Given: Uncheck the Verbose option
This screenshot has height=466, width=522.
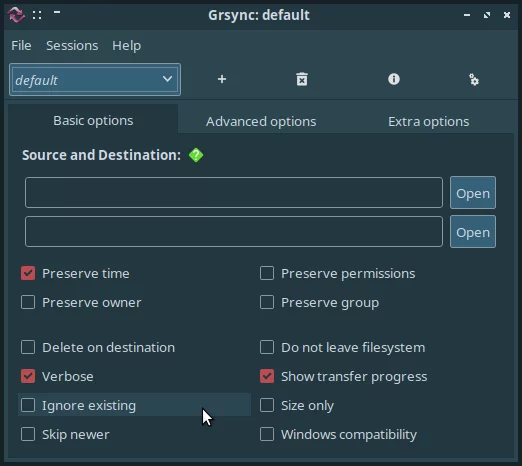Looking at the screenshot, I should click(x=28, y=376).
